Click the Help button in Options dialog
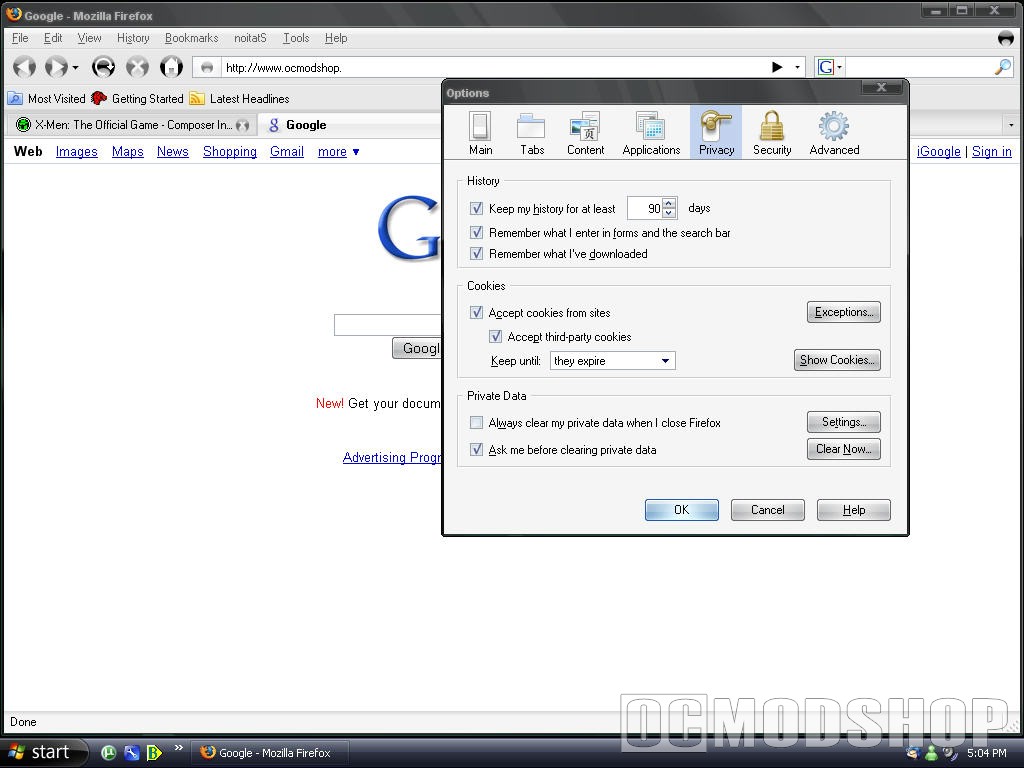1024x768 pixels. [854, 510]
